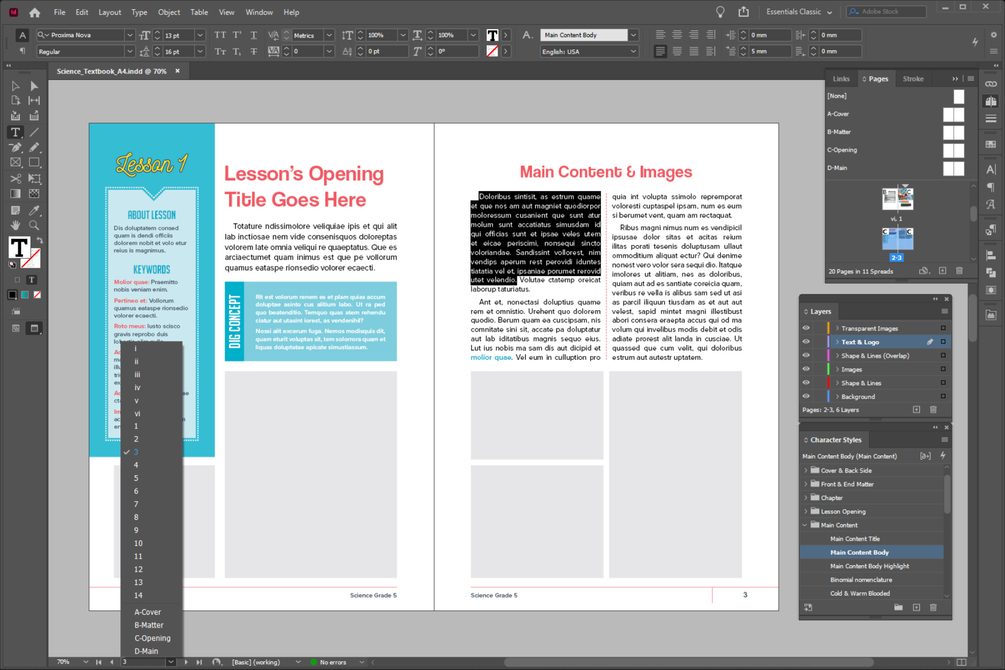Select the Line tool

34,132
